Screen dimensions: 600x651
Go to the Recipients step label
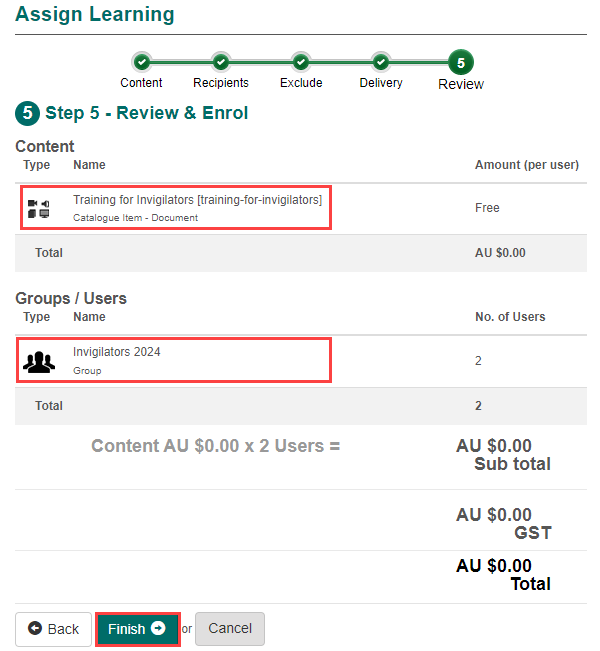(x=221, y=83)
